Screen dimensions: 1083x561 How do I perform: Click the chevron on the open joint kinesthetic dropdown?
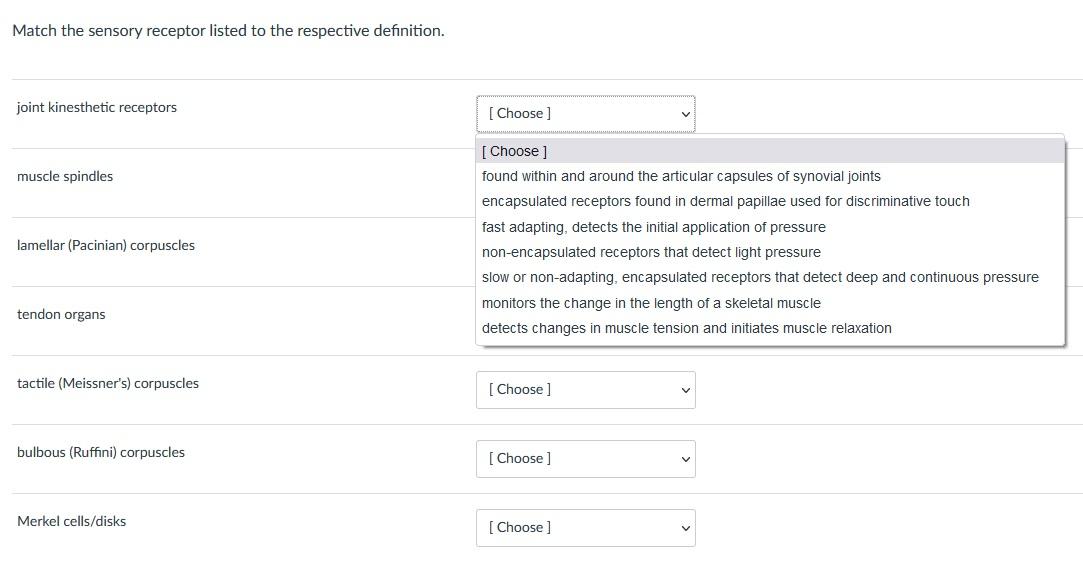coord(685,114)
